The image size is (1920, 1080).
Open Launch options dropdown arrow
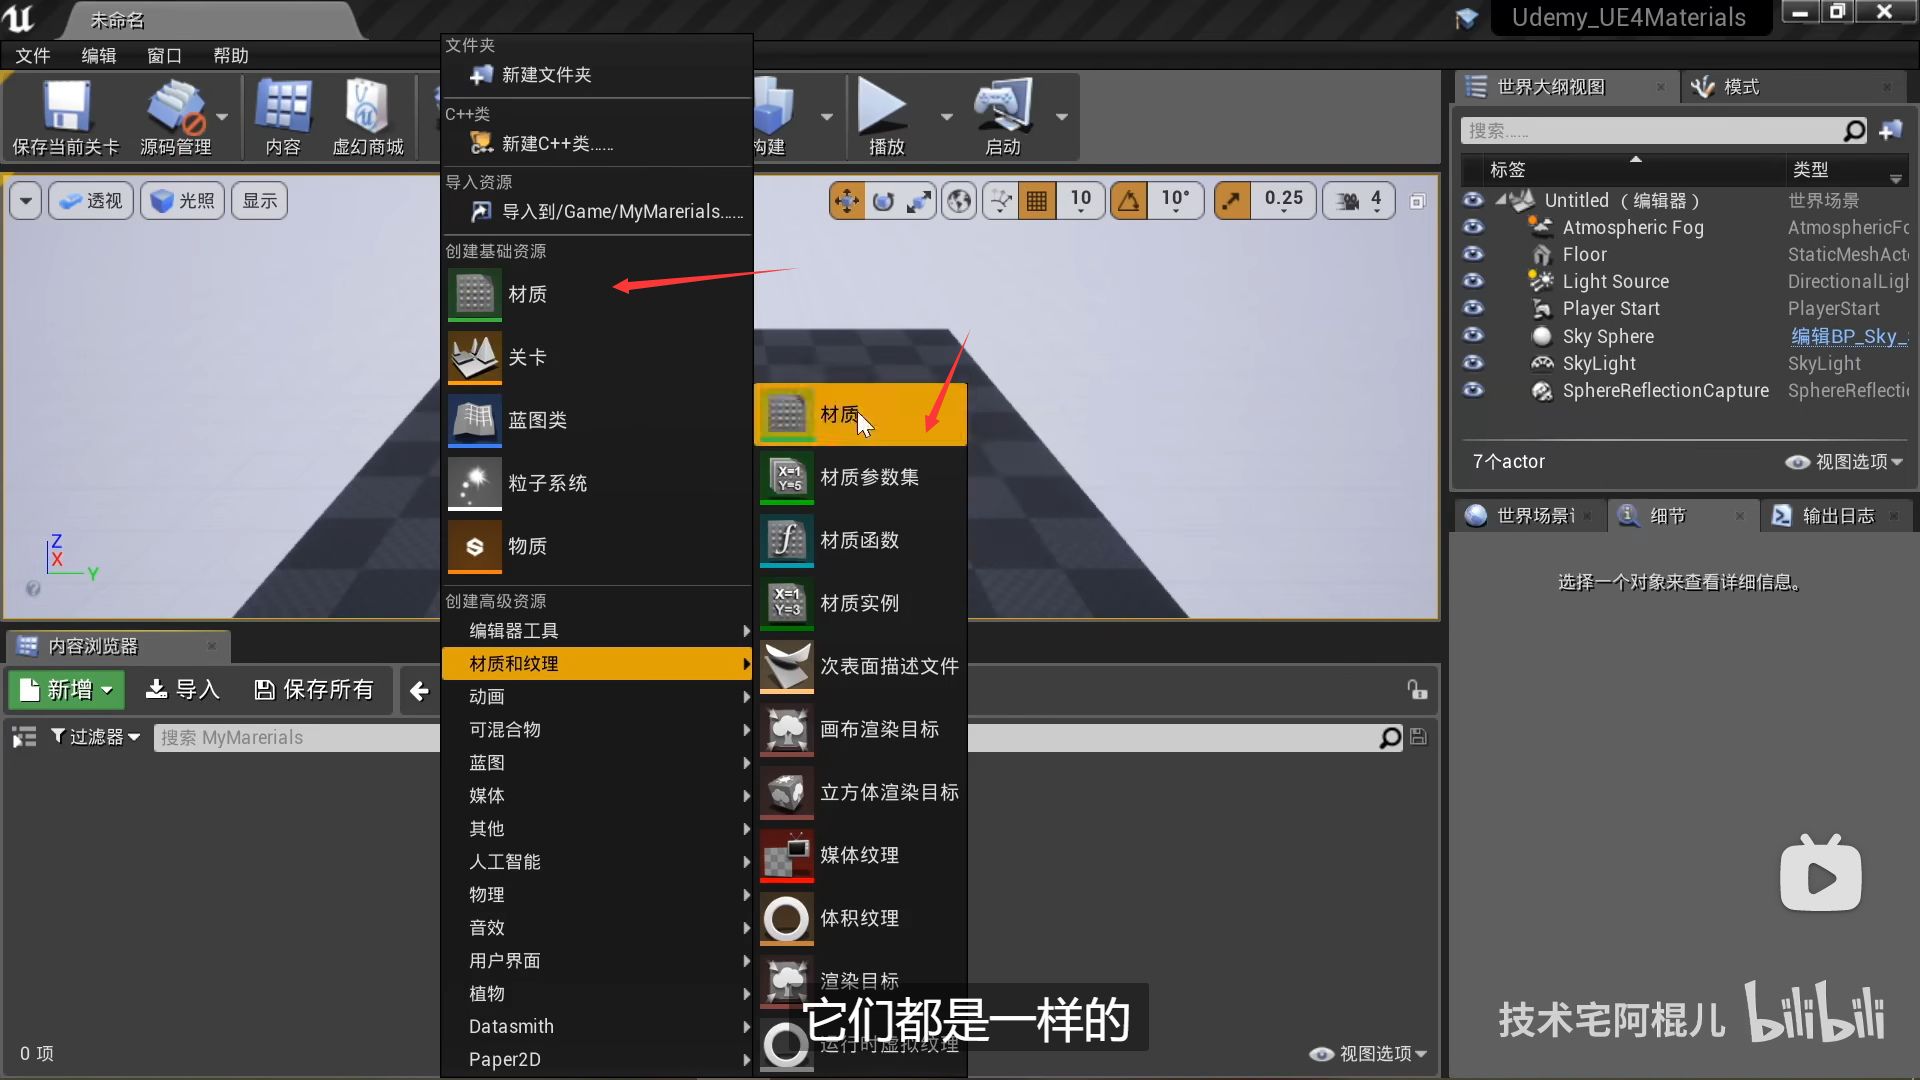coord(1062,117)
